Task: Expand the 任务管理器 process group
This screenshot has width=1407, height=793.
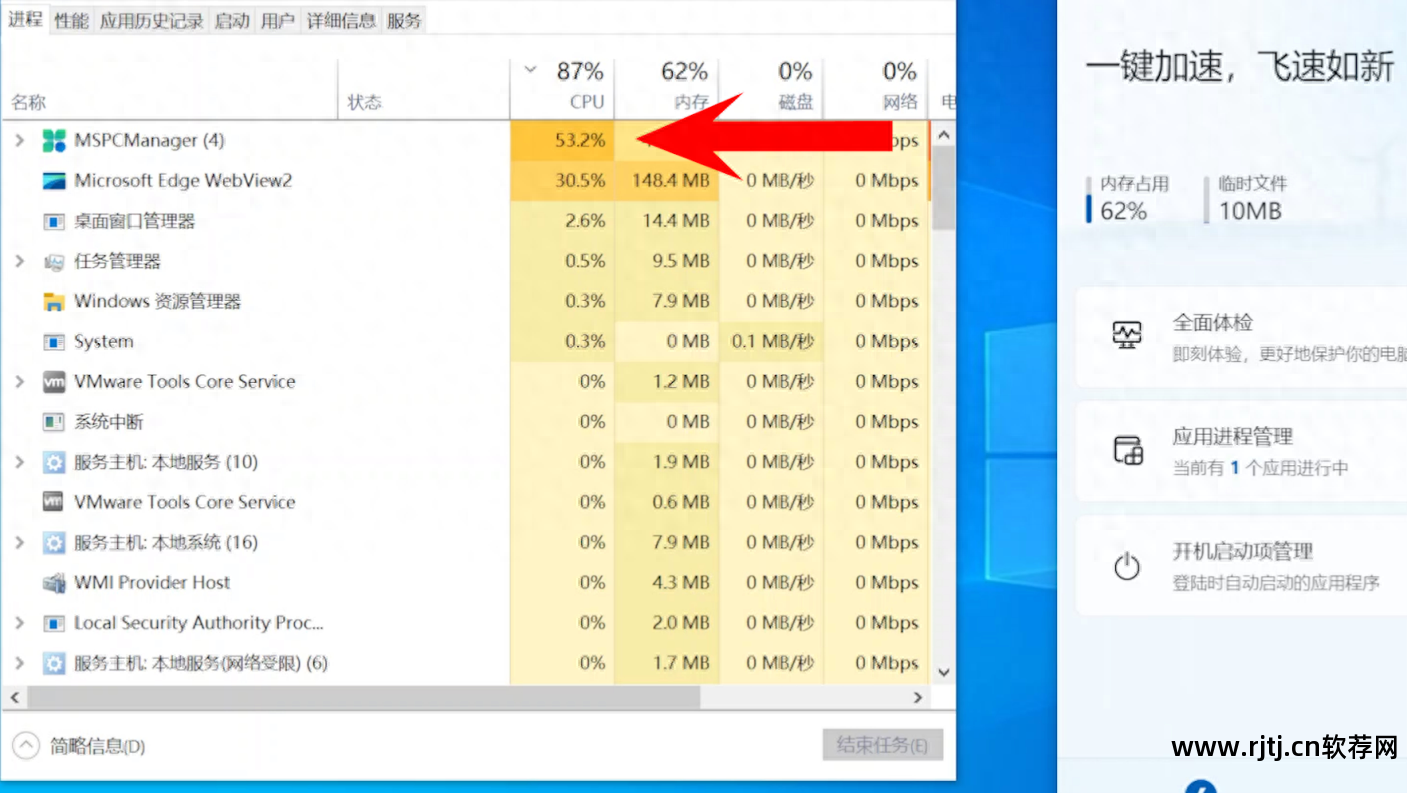Action: (x=19, y=261)
